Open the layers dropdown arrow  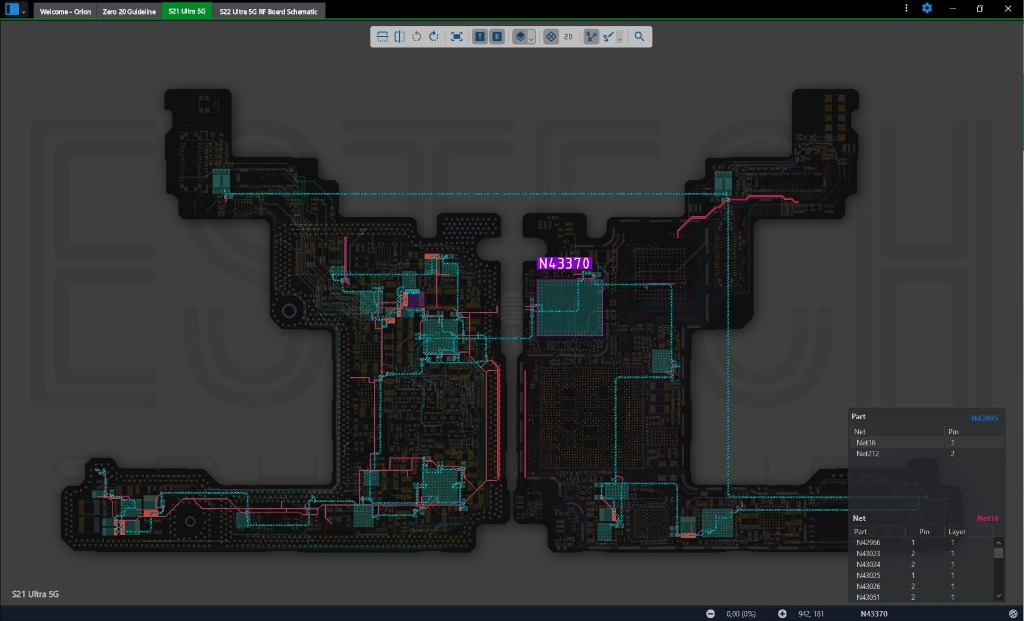[x=531, y=39]
